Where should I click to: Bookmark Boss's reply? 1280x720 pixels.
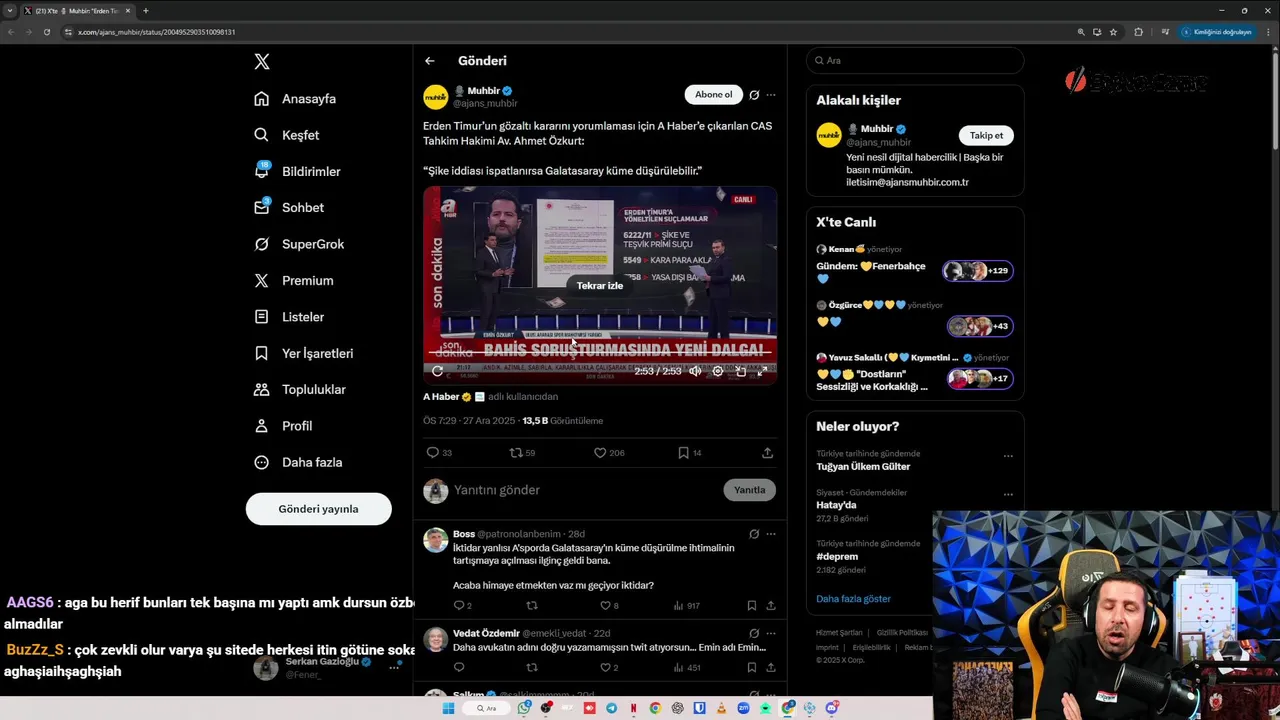coord(751,606)
